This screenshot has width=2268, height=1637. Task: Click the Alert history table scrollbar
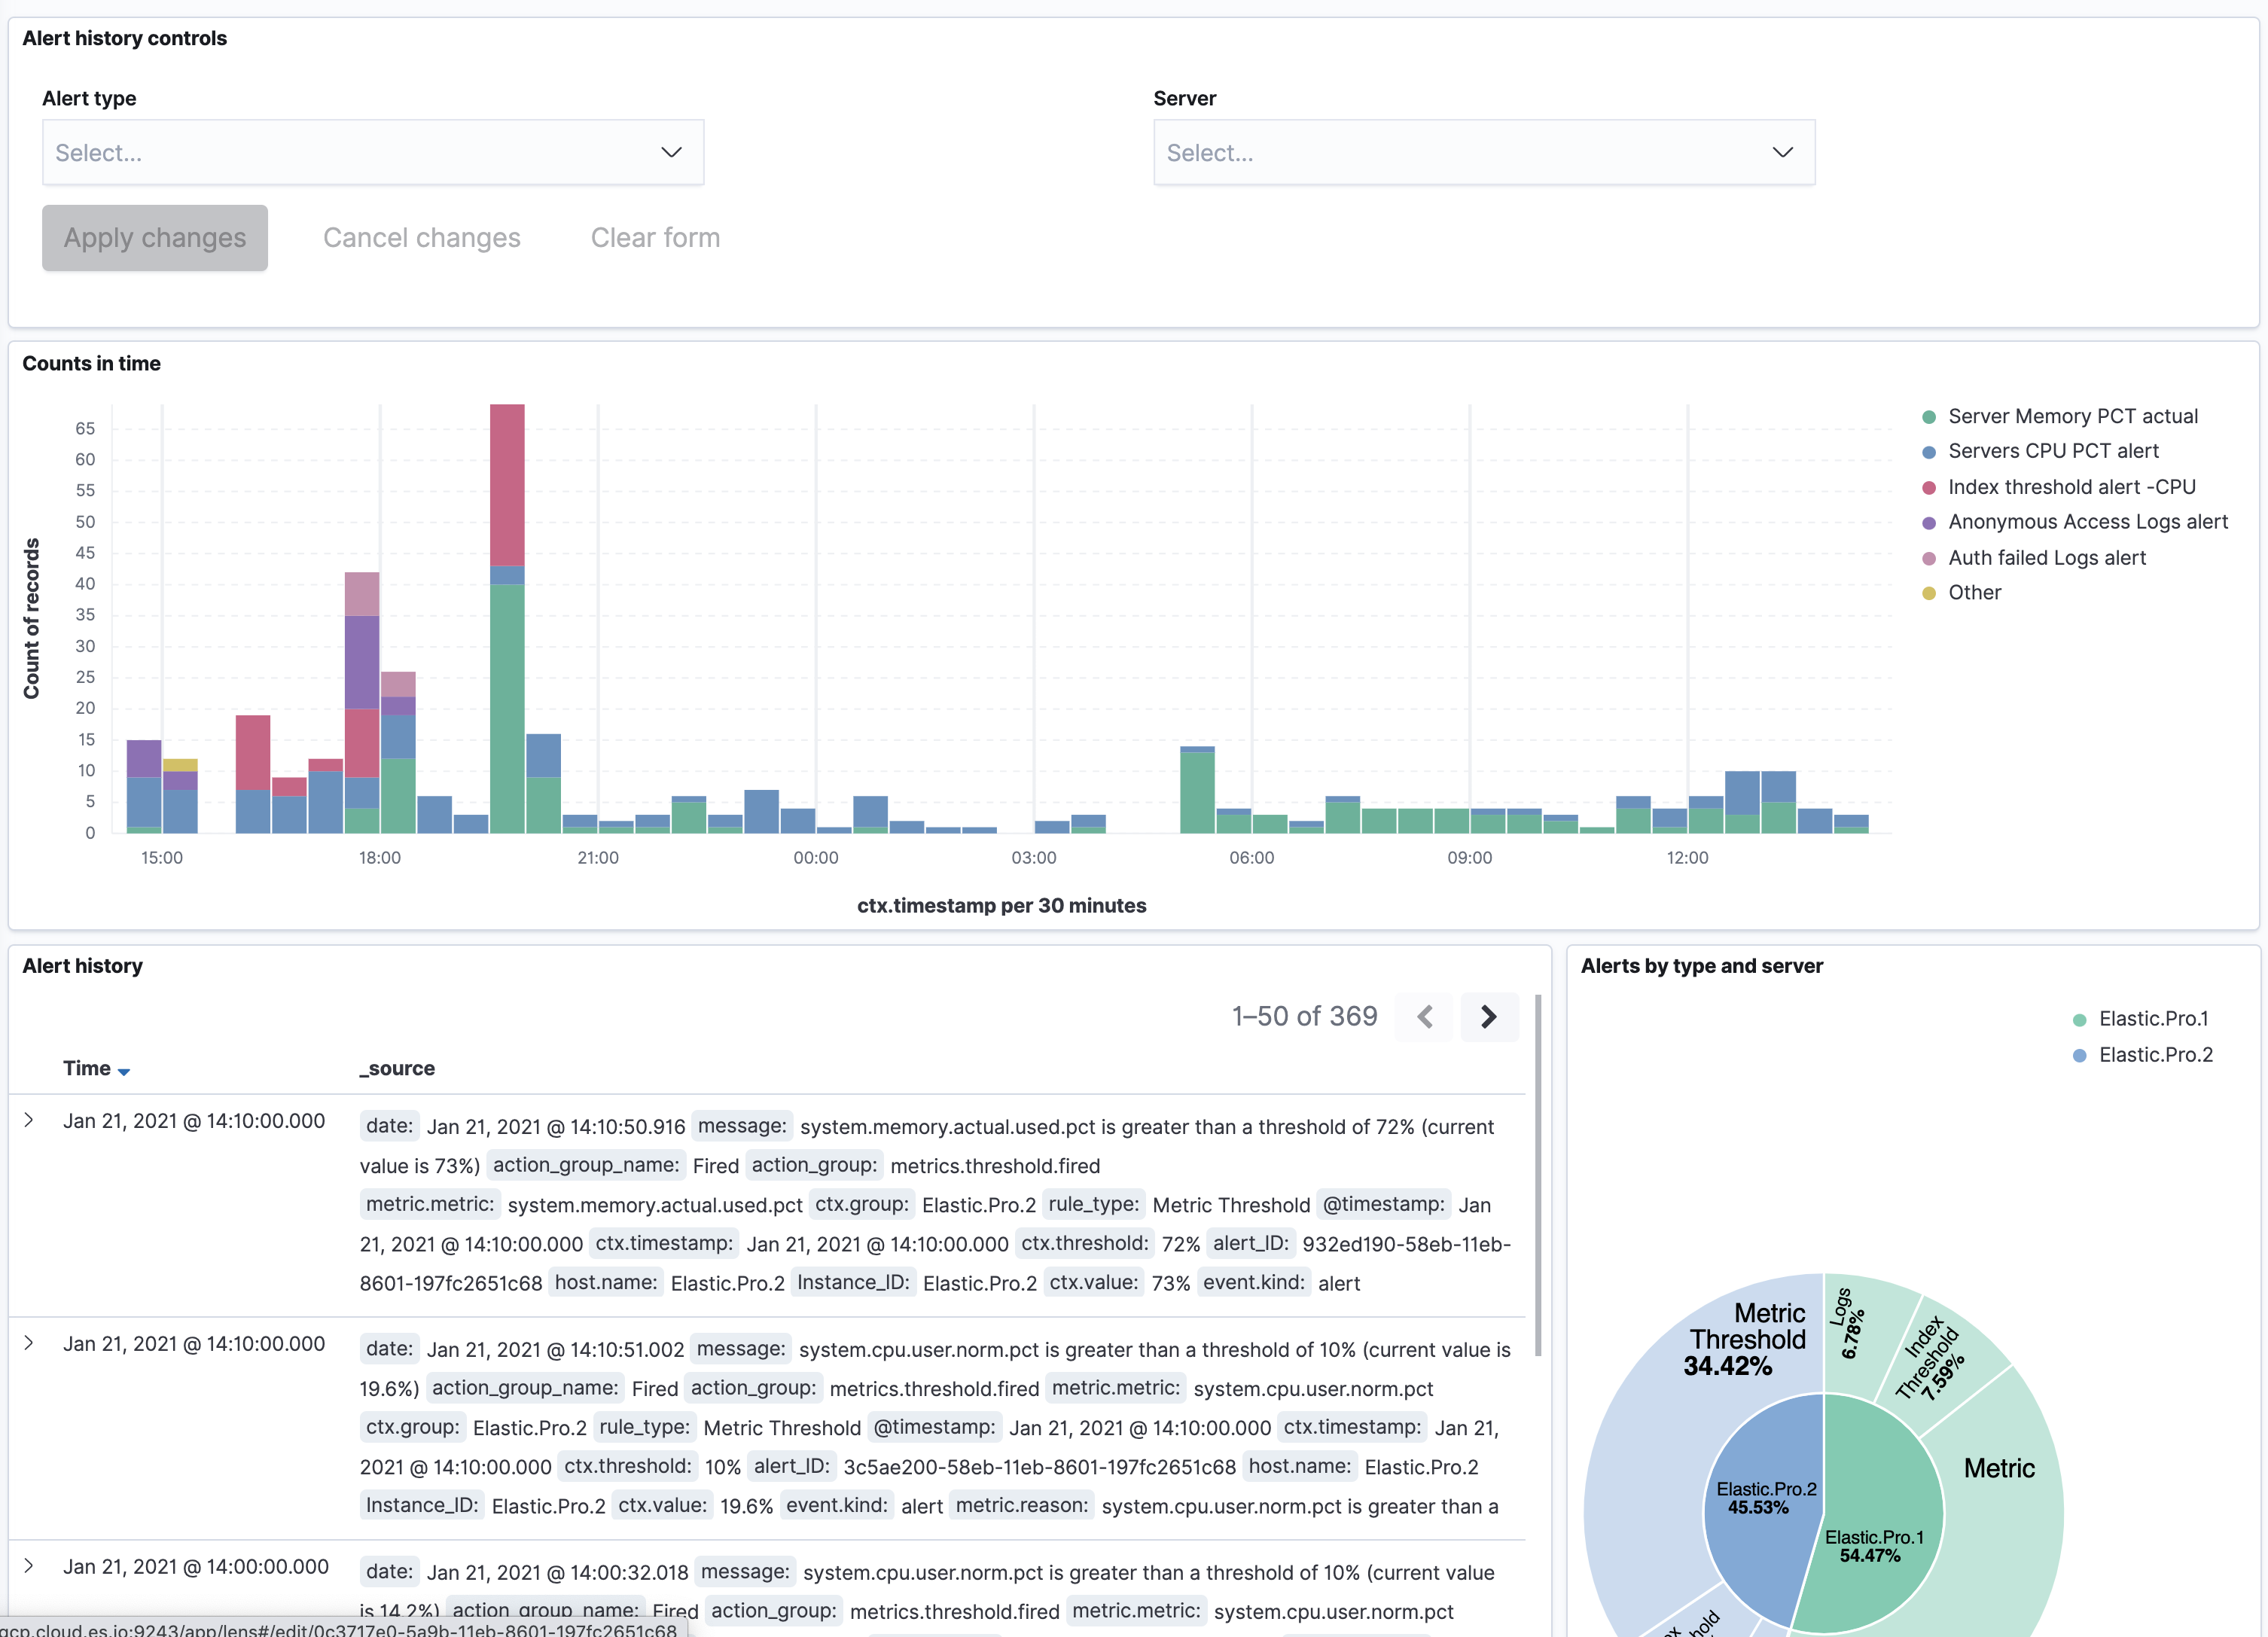[x=1537, y=1175]
